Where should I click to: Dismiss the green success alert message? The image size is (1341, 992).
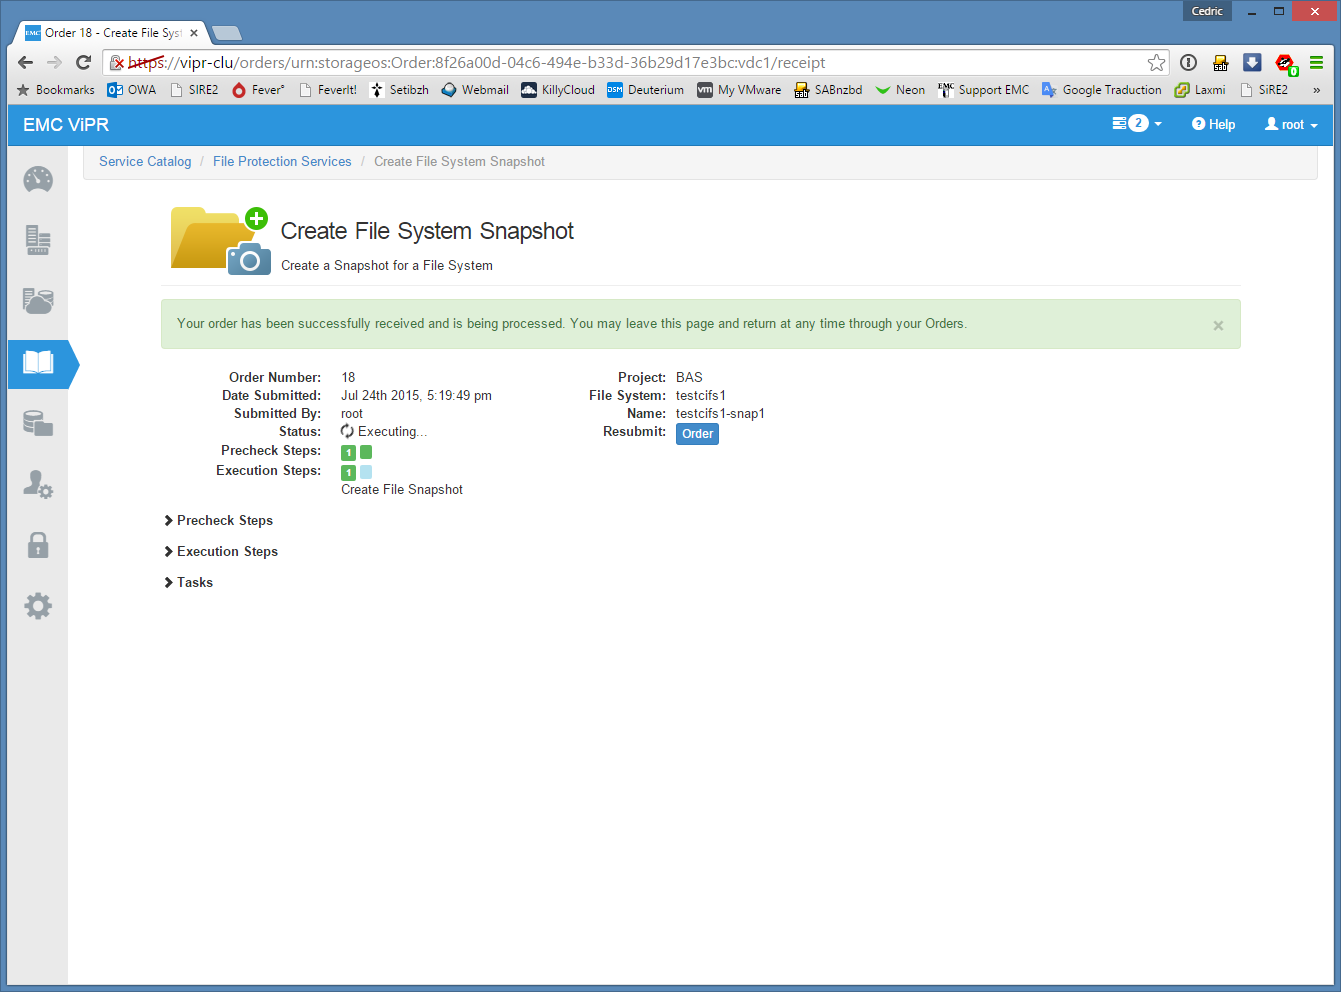tap(1218, 325)
